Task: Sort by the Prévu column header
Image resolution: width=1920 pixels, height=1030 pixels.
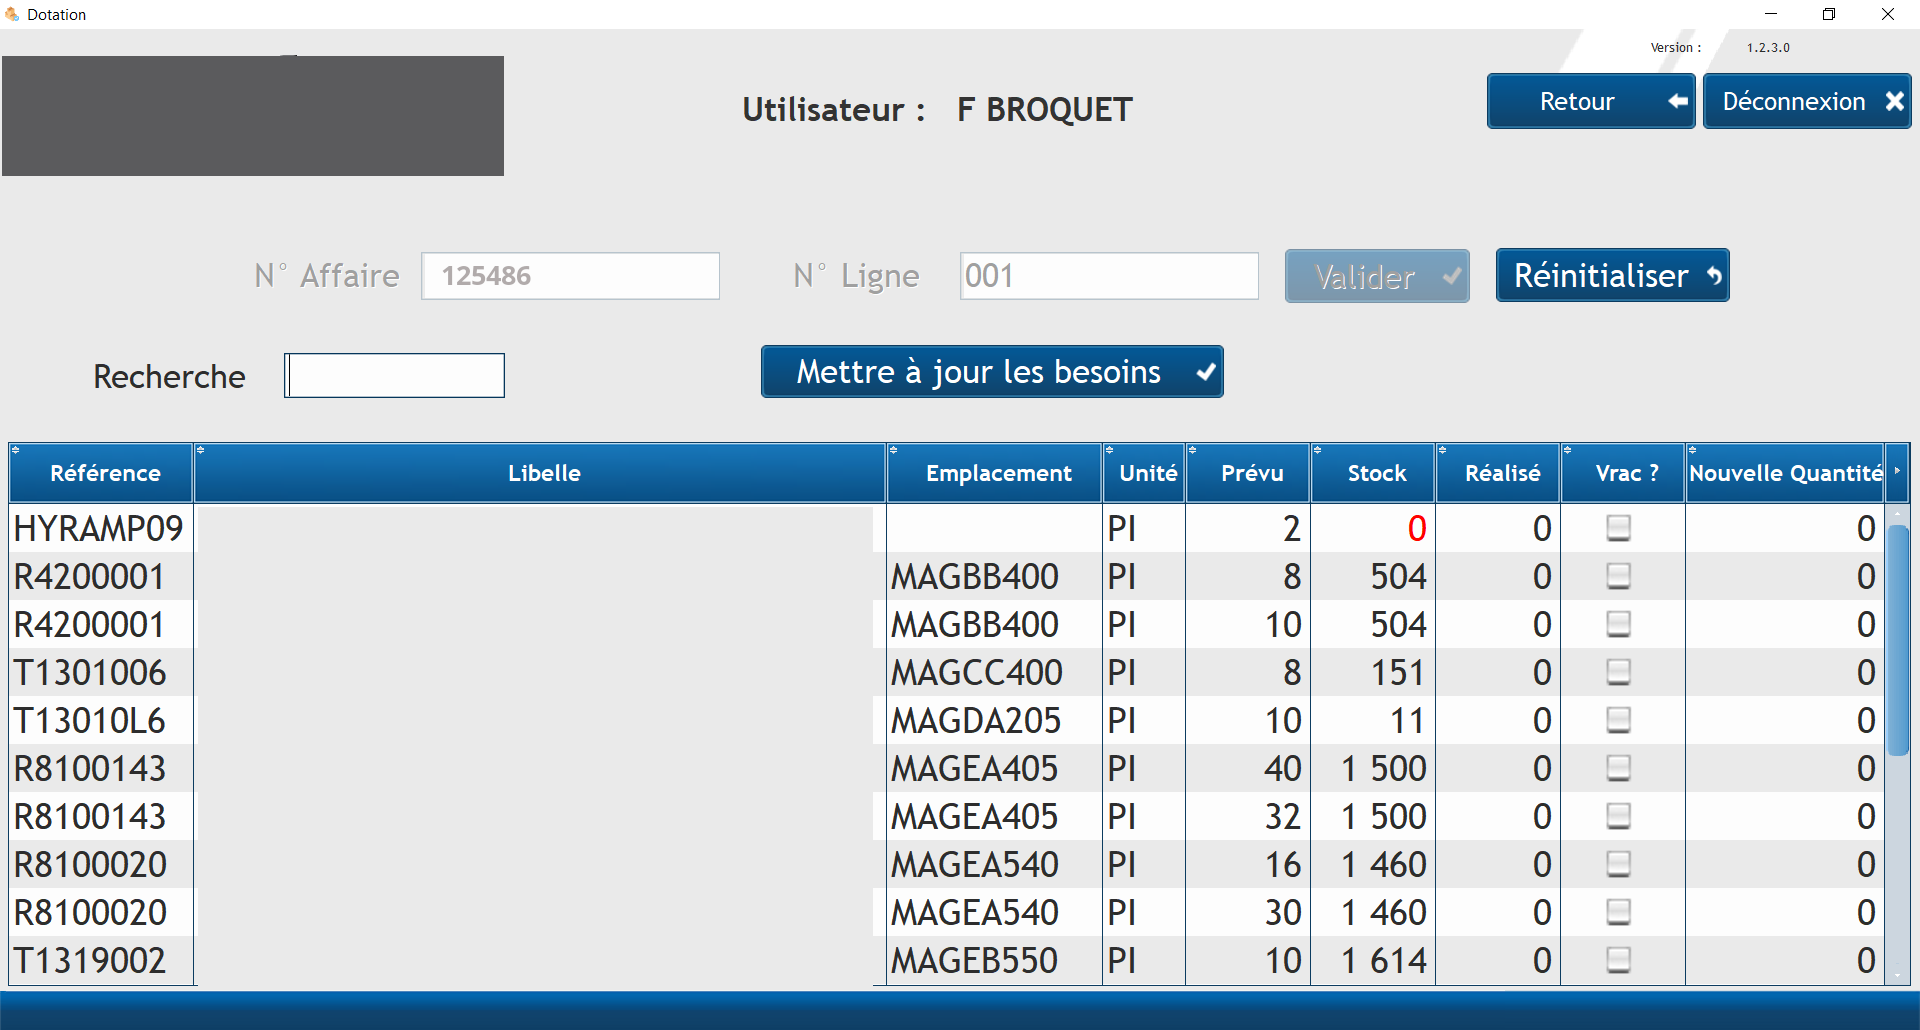Action: pyautogui.click(x=1249, y=473)
